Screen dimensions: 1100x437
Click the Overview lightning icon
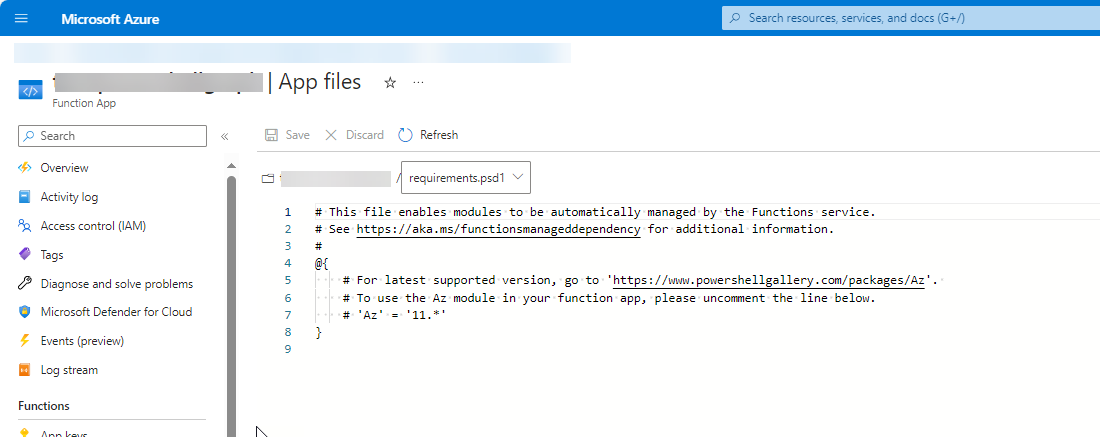click(25, 168)
